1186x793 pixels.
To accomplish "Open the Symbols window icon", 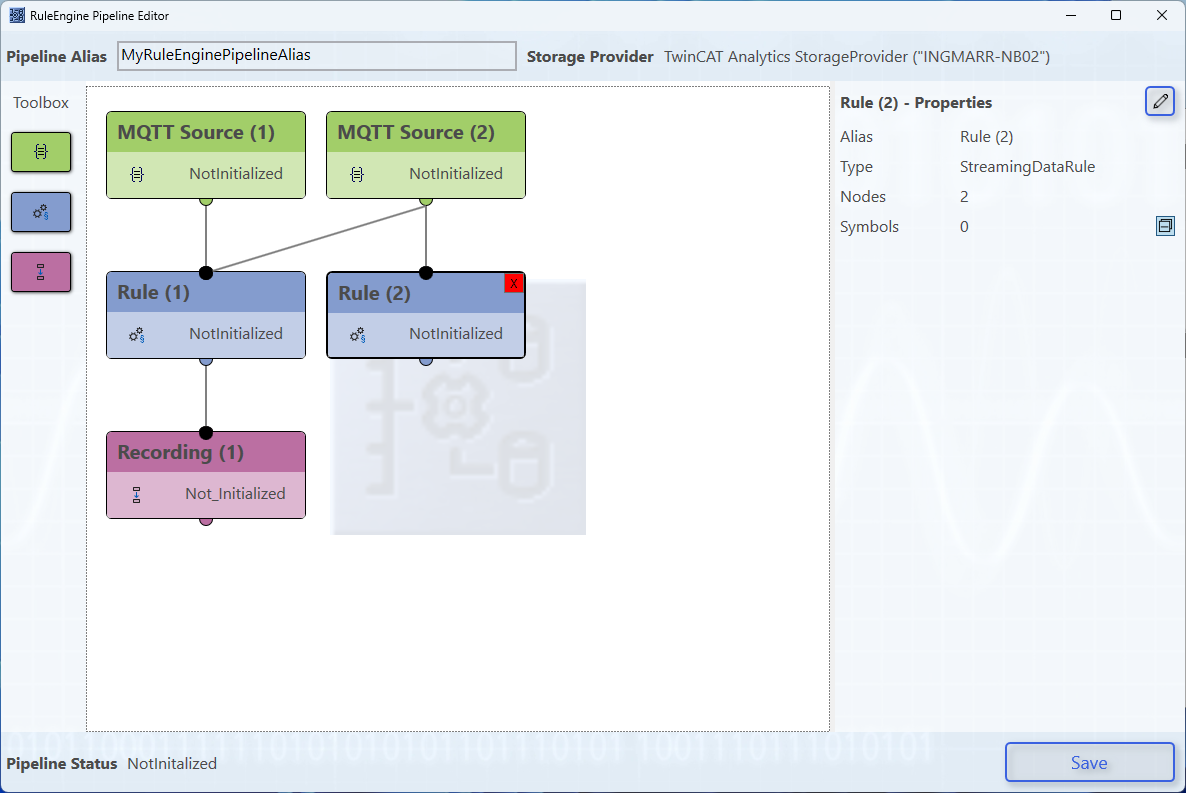I will (1166, 225).
